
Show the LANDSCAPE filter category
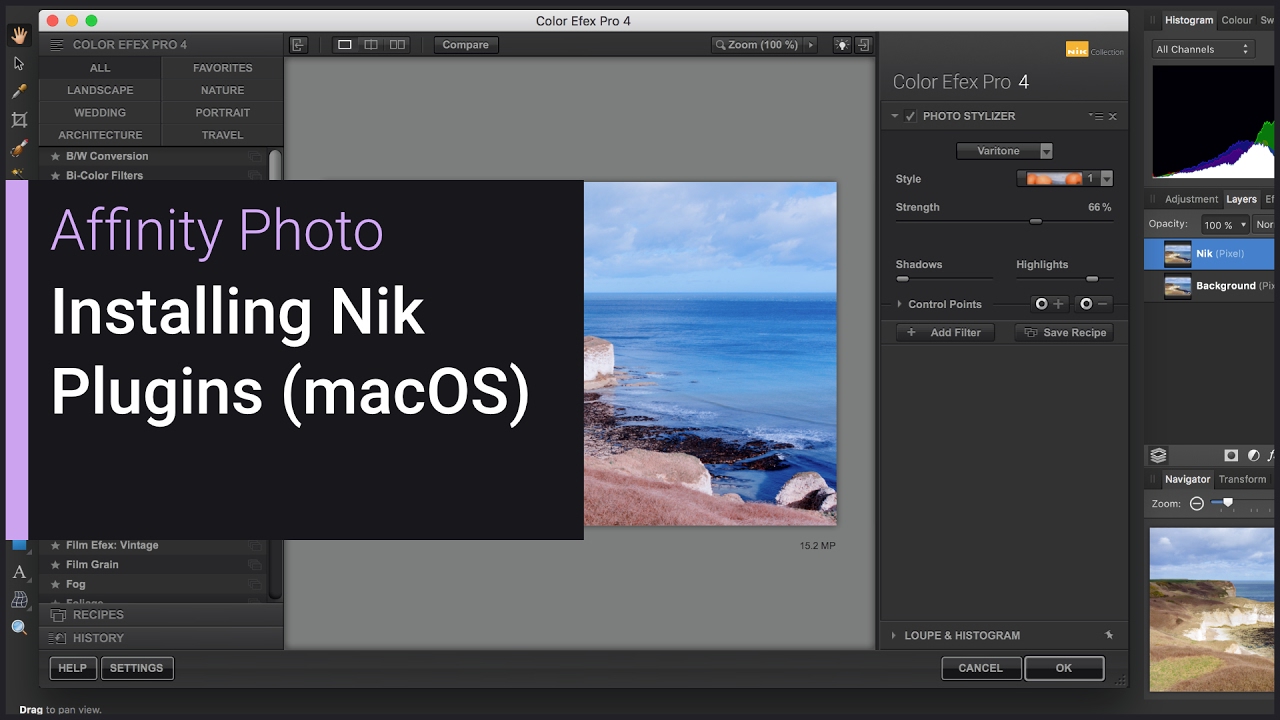pyautogui.click(x=100, y=90)
